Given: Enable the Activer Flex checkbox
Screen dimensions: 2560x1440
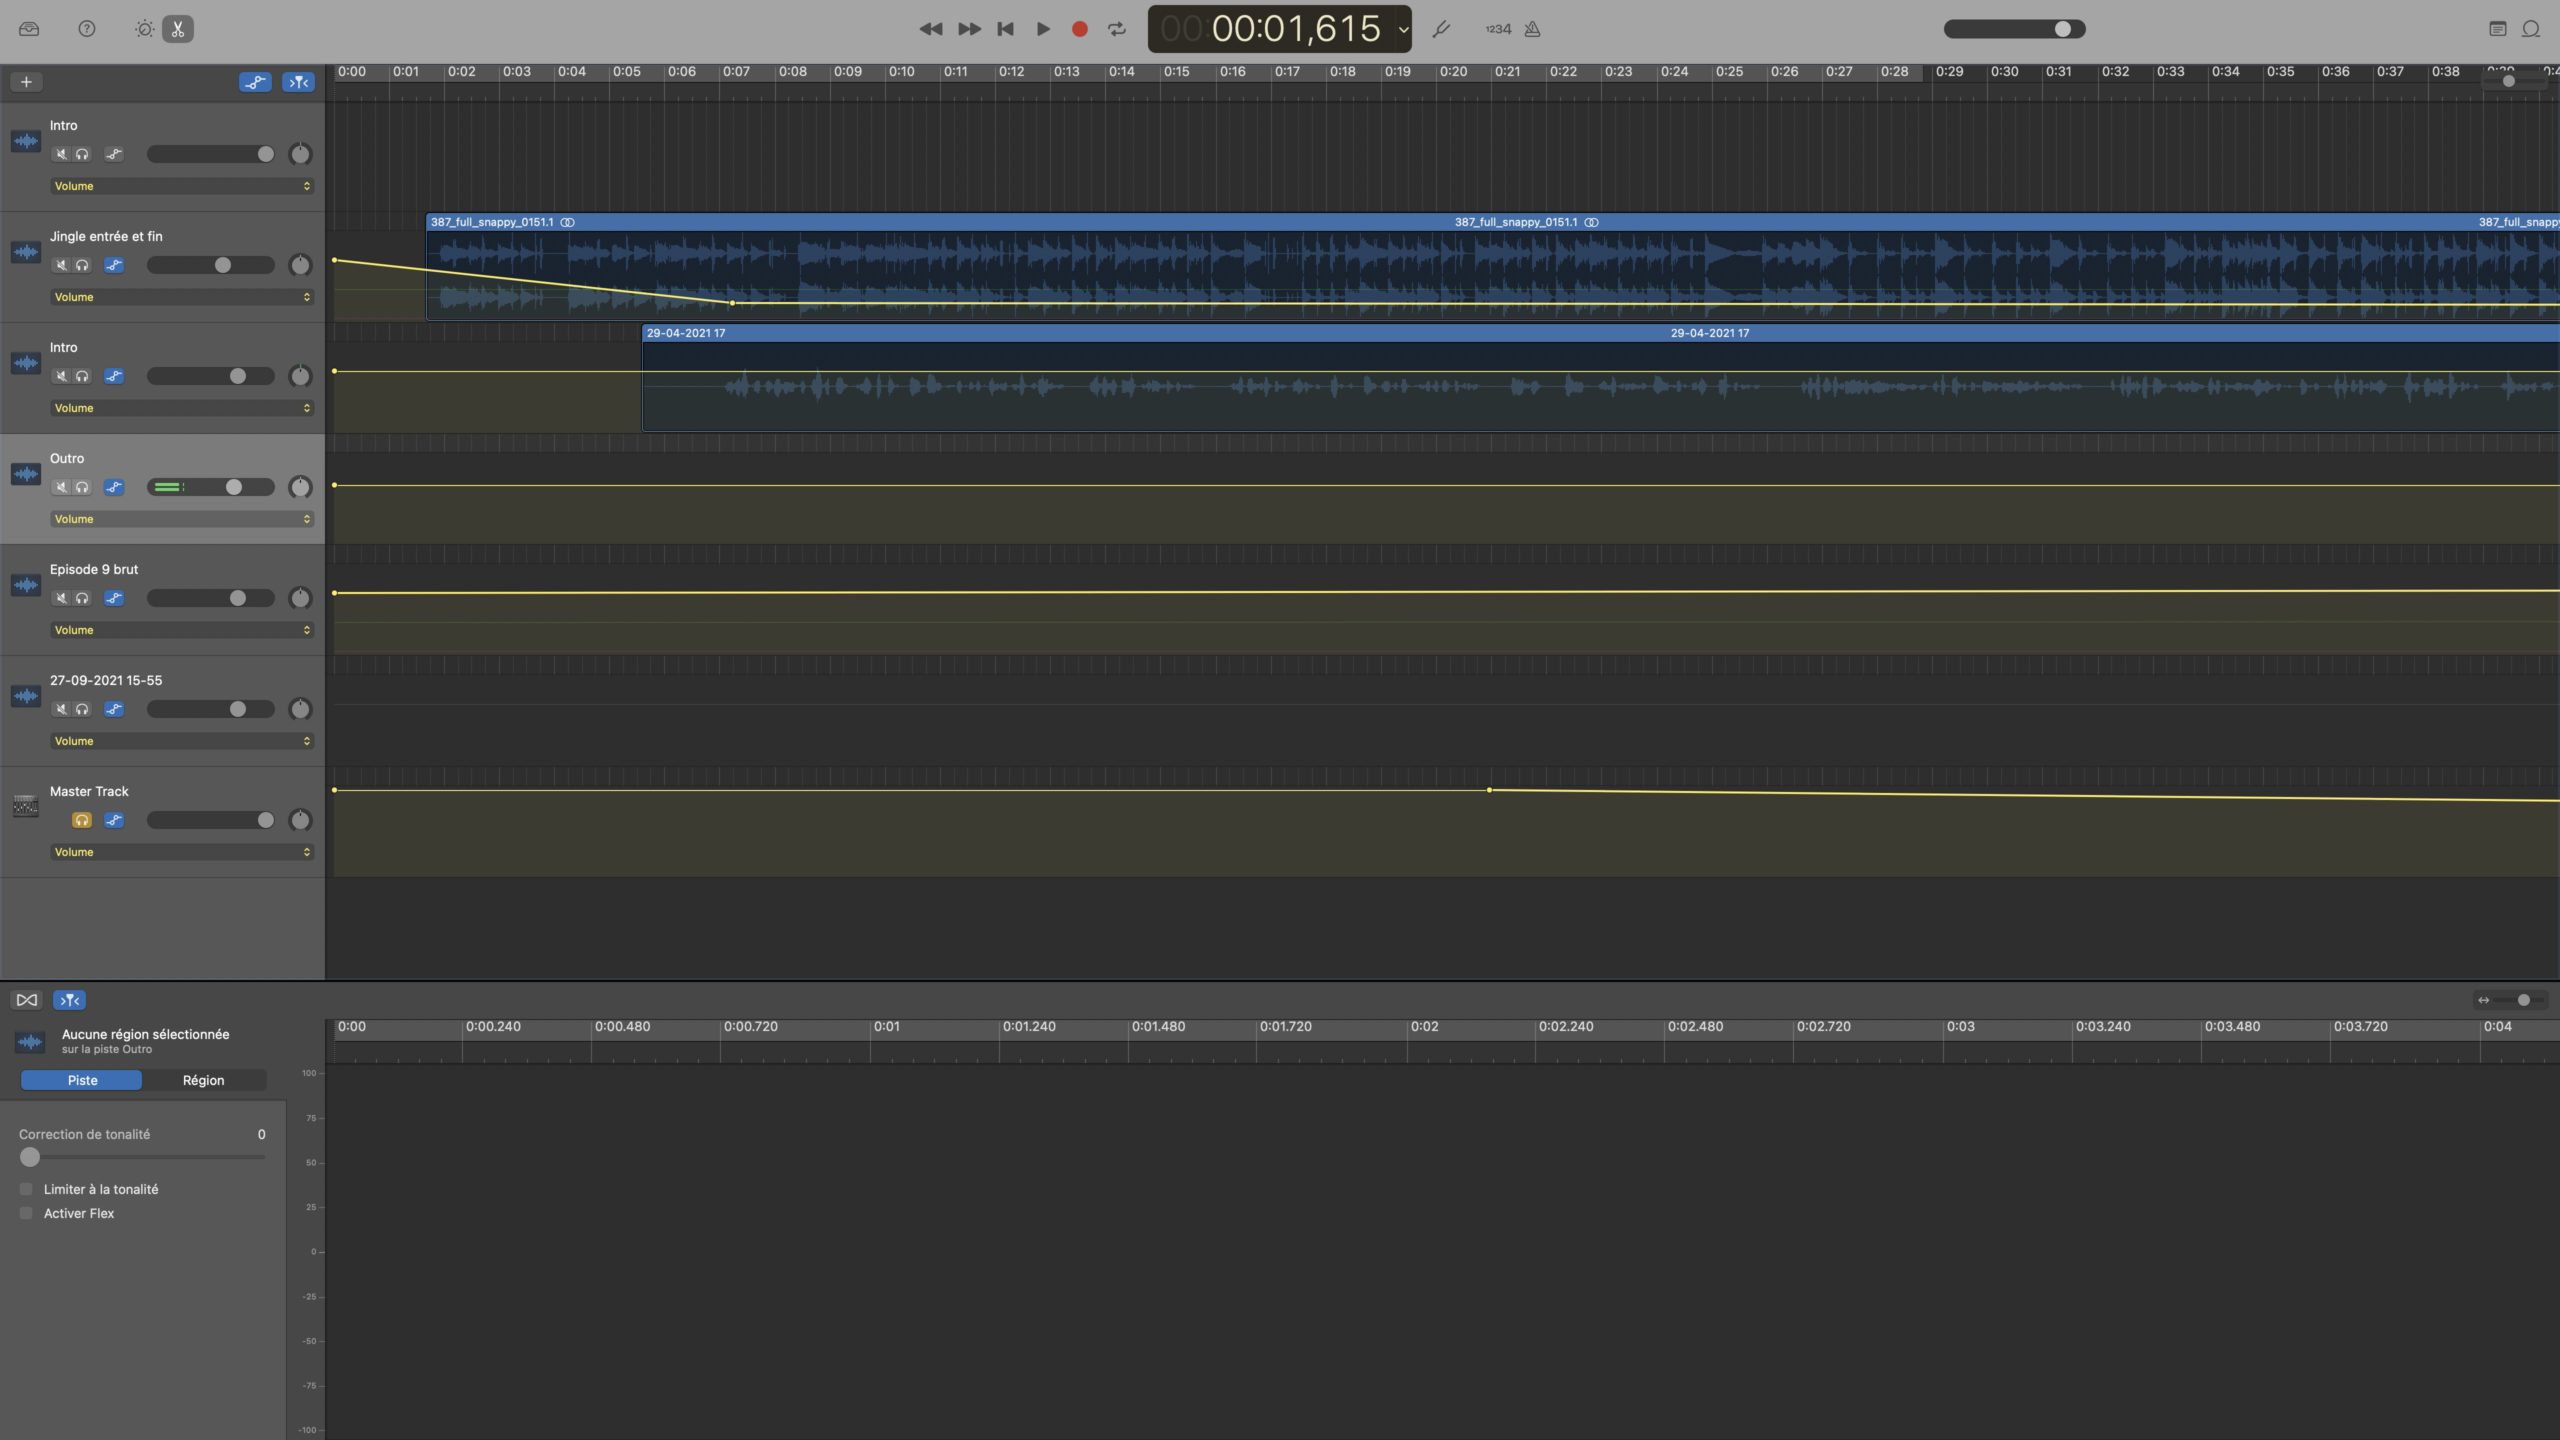Looking at the screenshot, I should pos(26,1213).
